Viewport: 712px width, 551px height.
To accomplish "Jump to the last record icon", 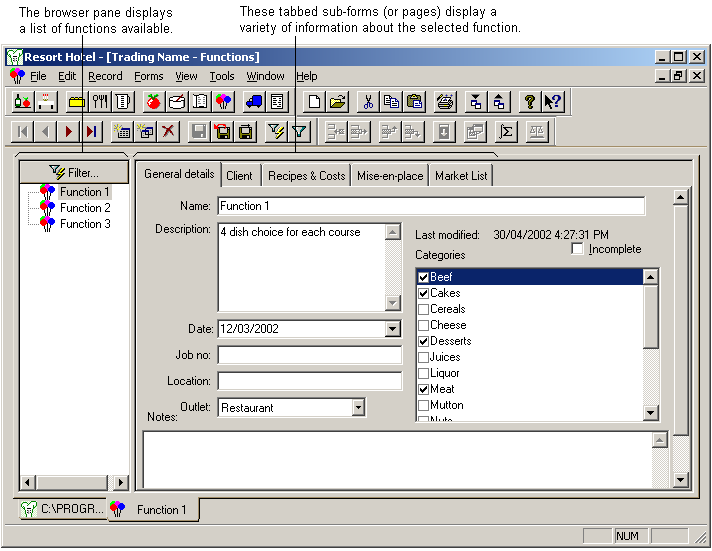I will click(91, 132).
